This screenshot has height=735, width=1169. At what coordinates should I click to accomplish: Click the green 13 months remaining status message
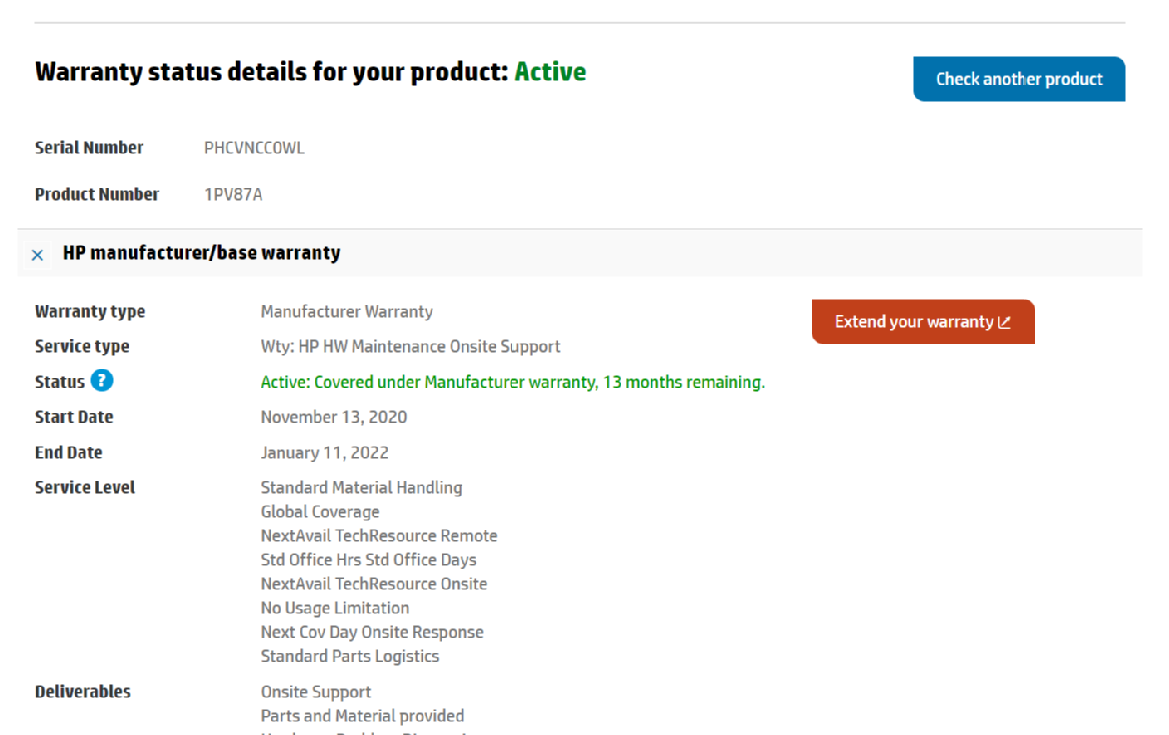[x=512, y=382]
